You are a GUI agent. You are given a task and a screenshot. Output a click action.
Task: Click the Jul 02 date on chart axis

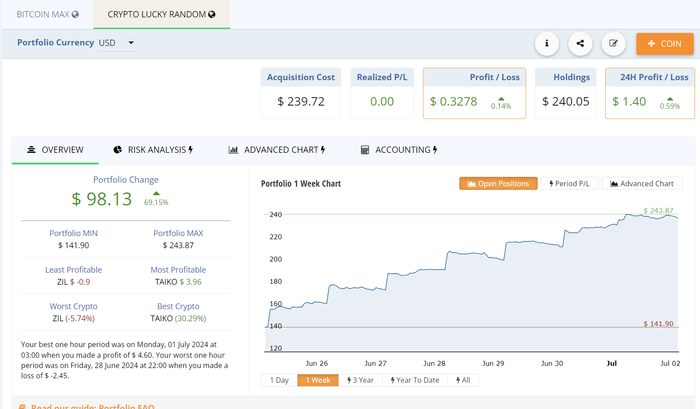pos(671,363)
